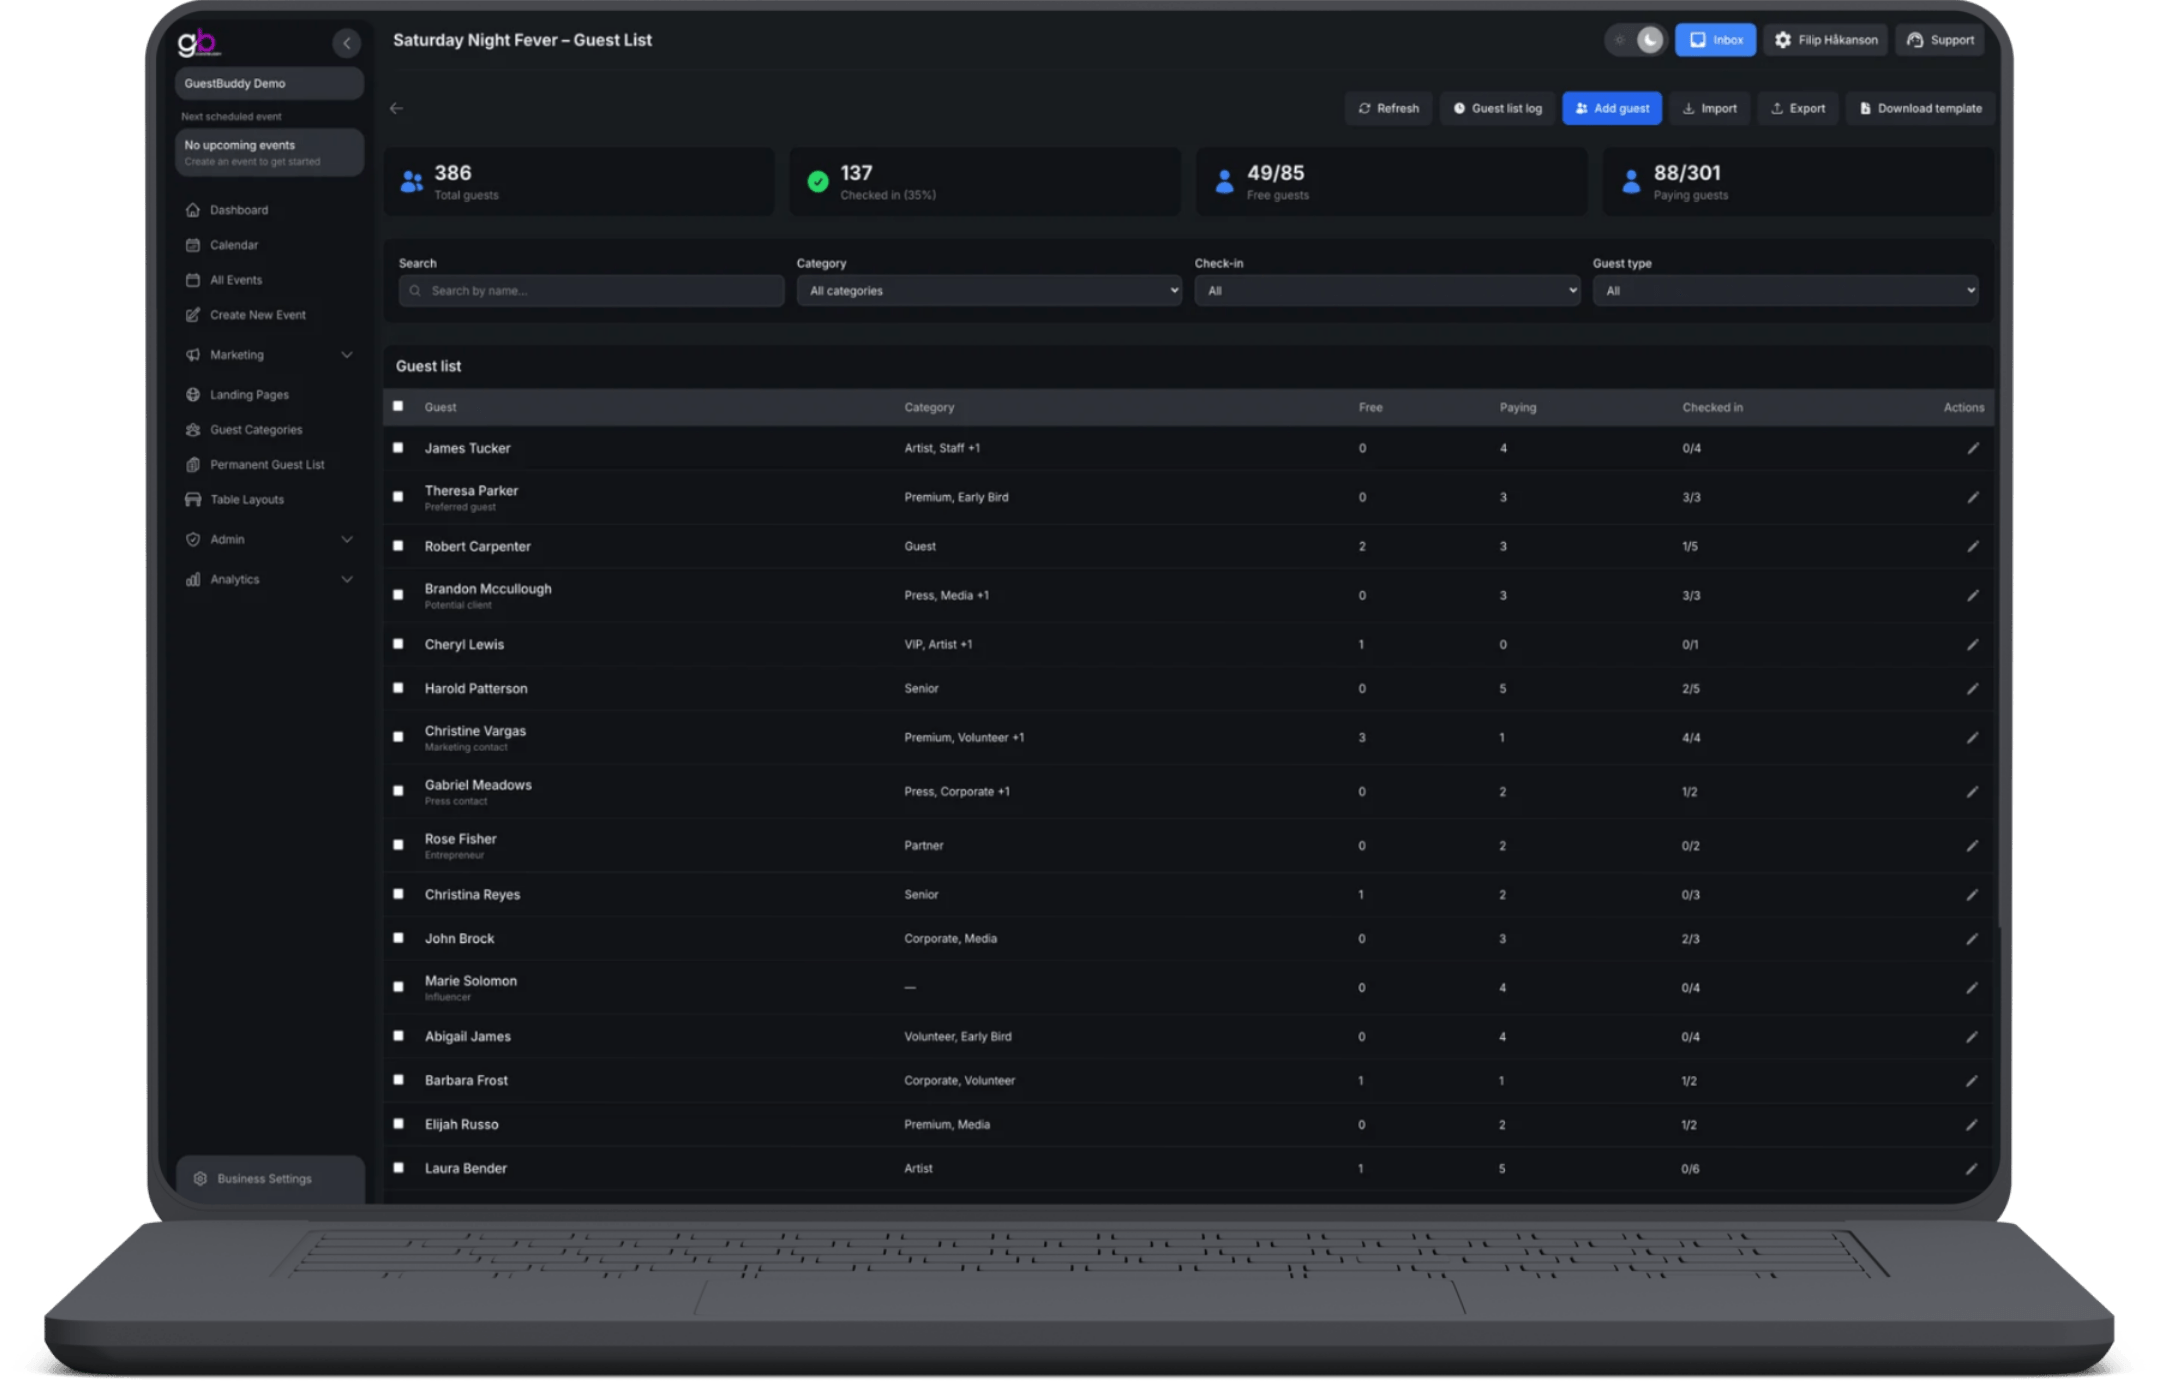2160x1392 pixels.
Task: Open the Guest type dropdown
Action: (1785, 291)
